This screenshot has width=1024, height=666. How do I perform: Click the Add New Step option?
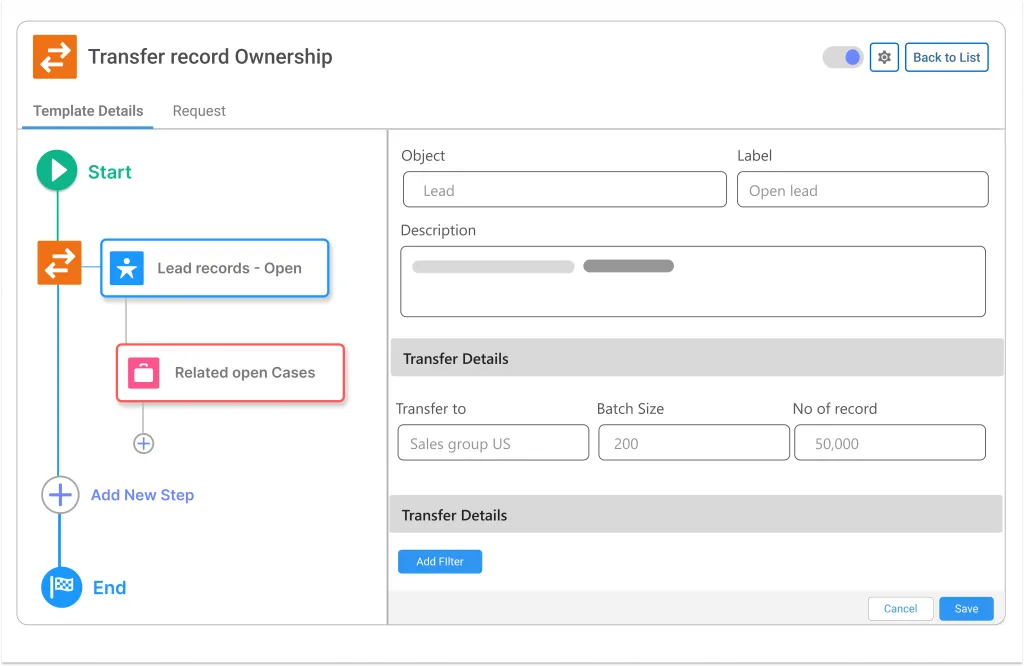[x=142, y=495]
